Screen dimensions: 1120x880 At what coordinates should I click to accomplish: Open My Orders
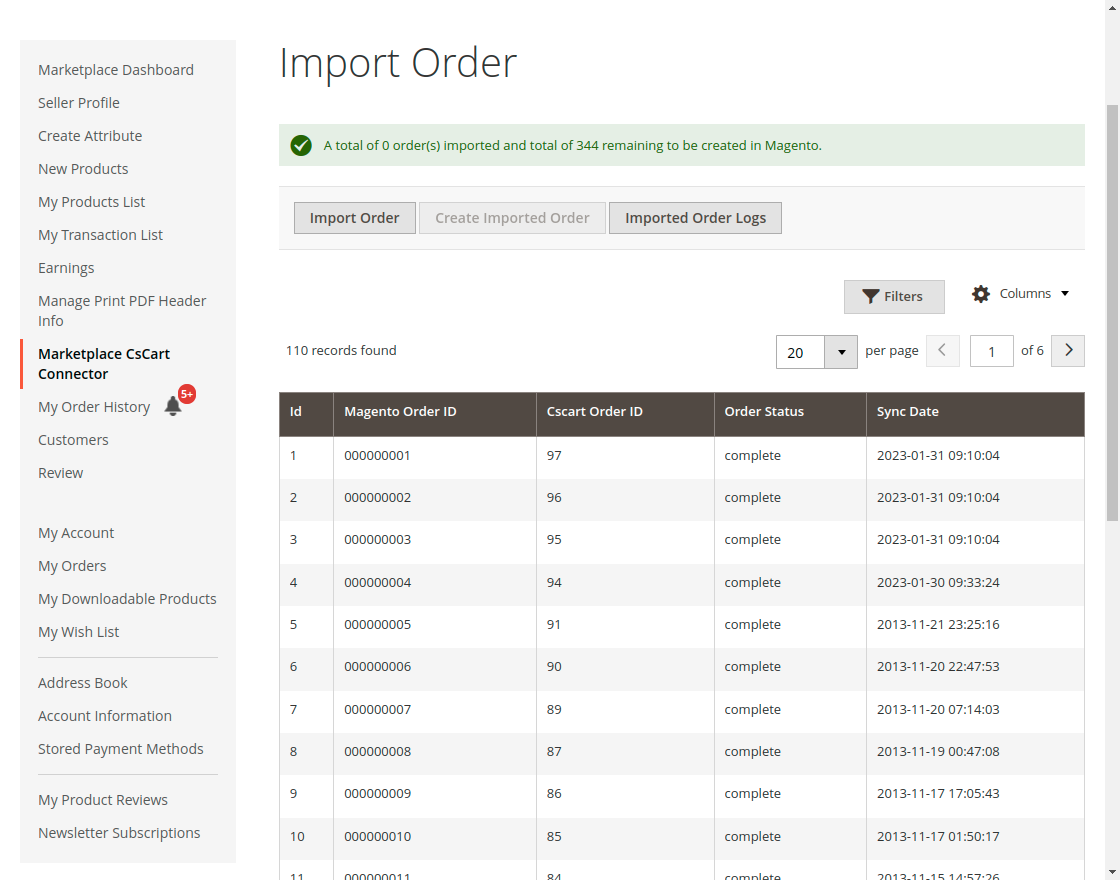[72, 566]
